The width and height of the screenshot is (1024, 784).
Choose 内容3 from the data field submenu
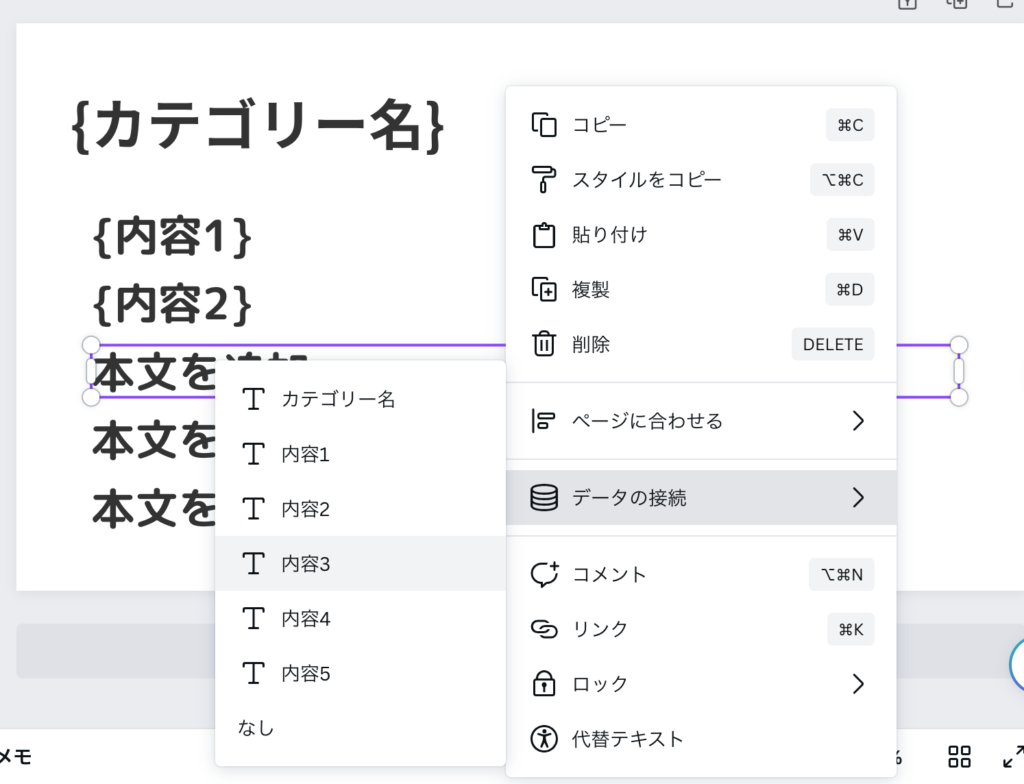[x=306, y=564]
